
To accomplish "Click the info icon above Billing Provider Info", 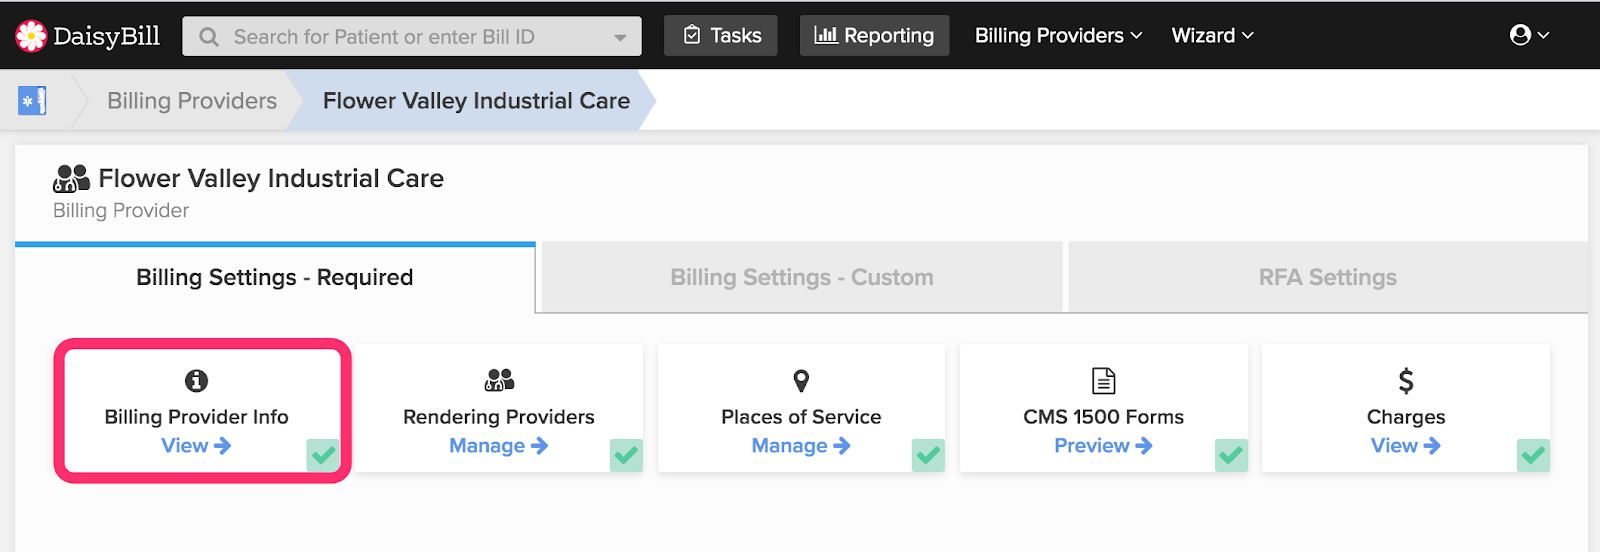I will point(197,380).
